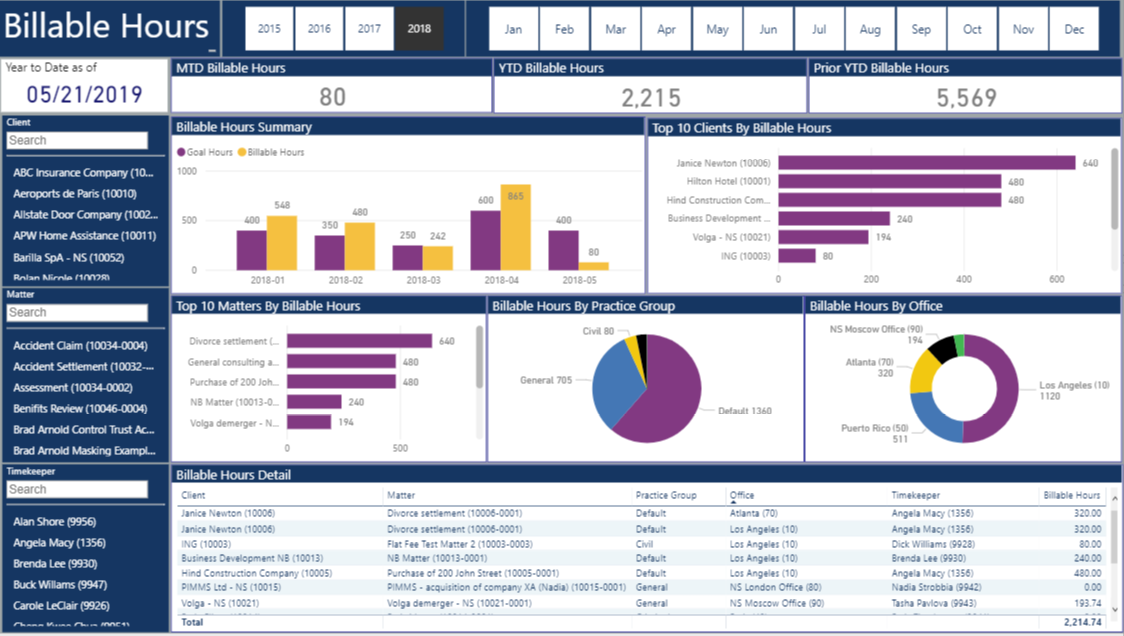Image resolution: width=1124 pixels, height=636 pixels.
Task: Click the Top 10 Matters chart scrollbar
Action: pos(480,357)
